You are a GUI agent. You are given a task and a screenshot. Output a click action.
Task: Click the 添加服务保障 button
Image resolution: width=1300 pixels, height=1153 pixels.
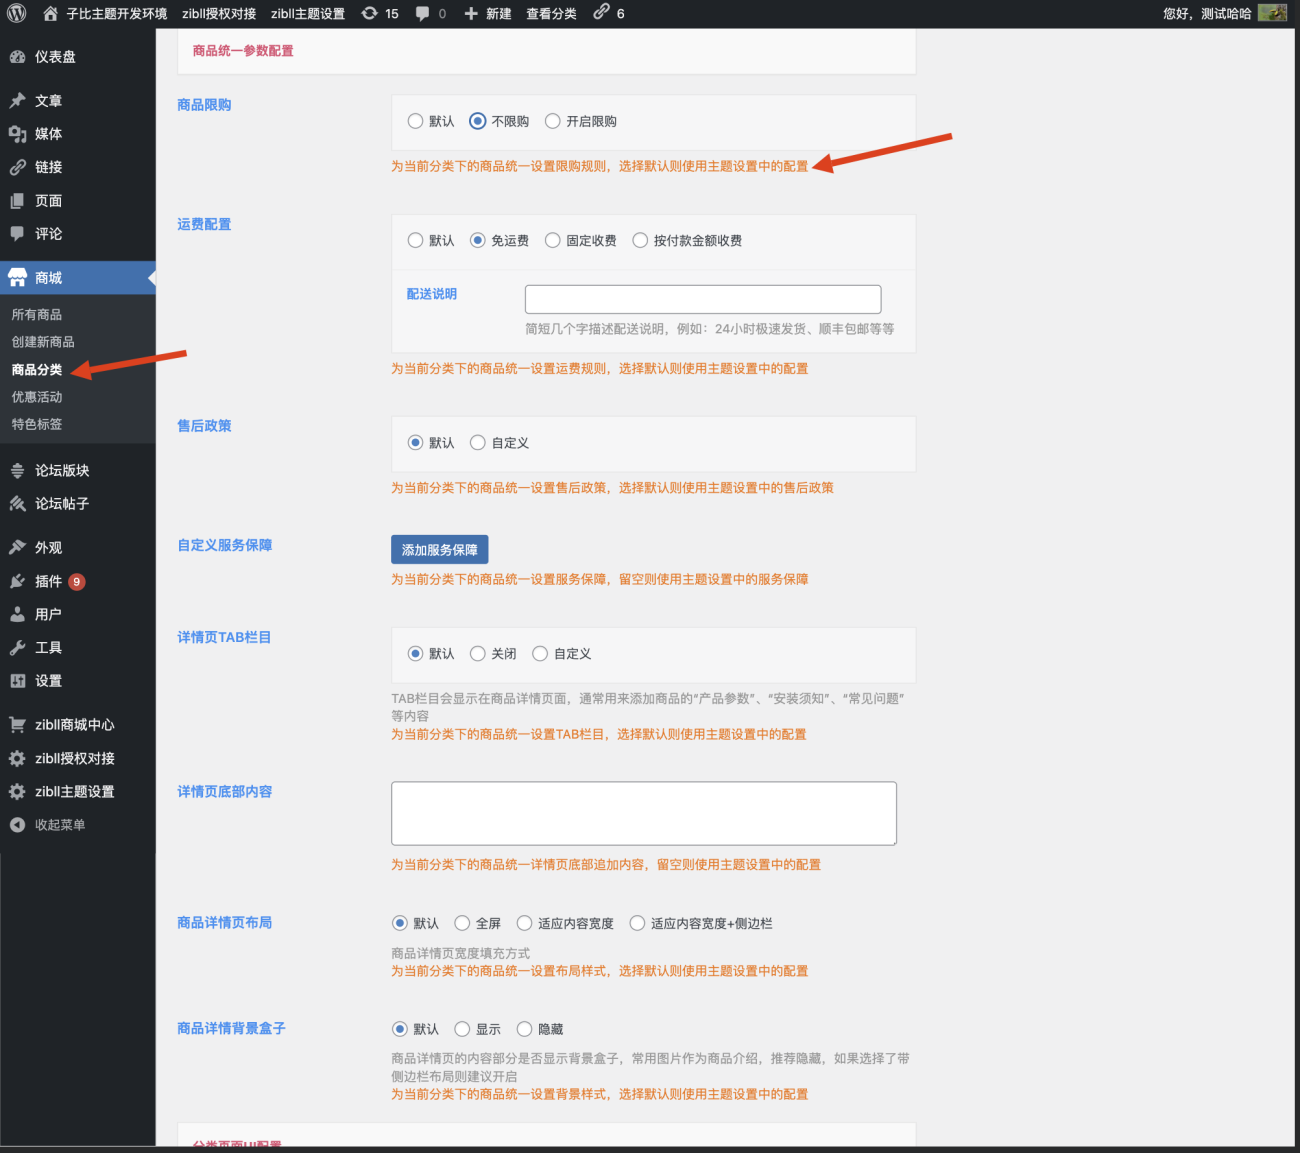(440, 550)
